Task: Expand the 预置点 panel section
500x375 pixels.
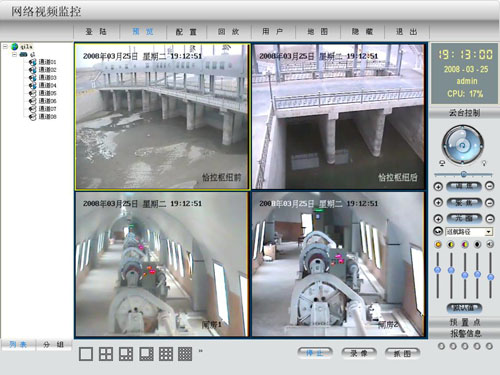Action: (465, 322)
